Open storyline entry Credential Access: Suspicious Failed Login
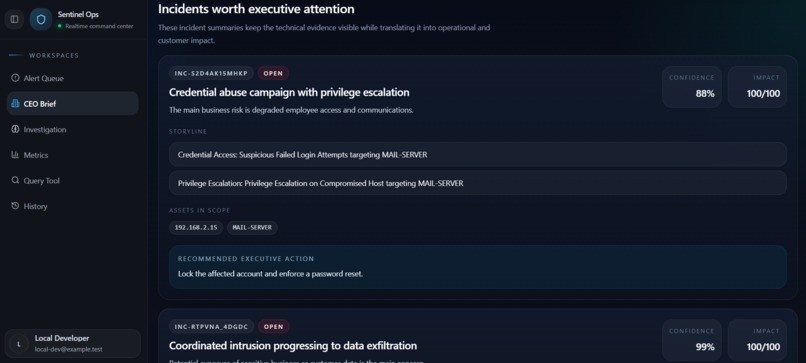This screenshot has width=806, height=363. pos(478,154)
